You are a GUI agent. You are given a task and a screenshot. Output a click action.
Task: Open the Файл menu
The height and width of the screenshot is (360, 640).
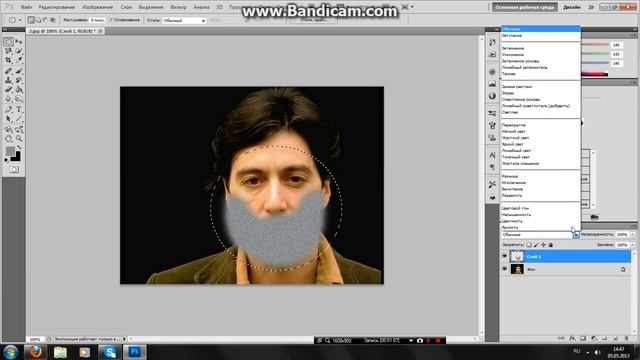[26, 7]
